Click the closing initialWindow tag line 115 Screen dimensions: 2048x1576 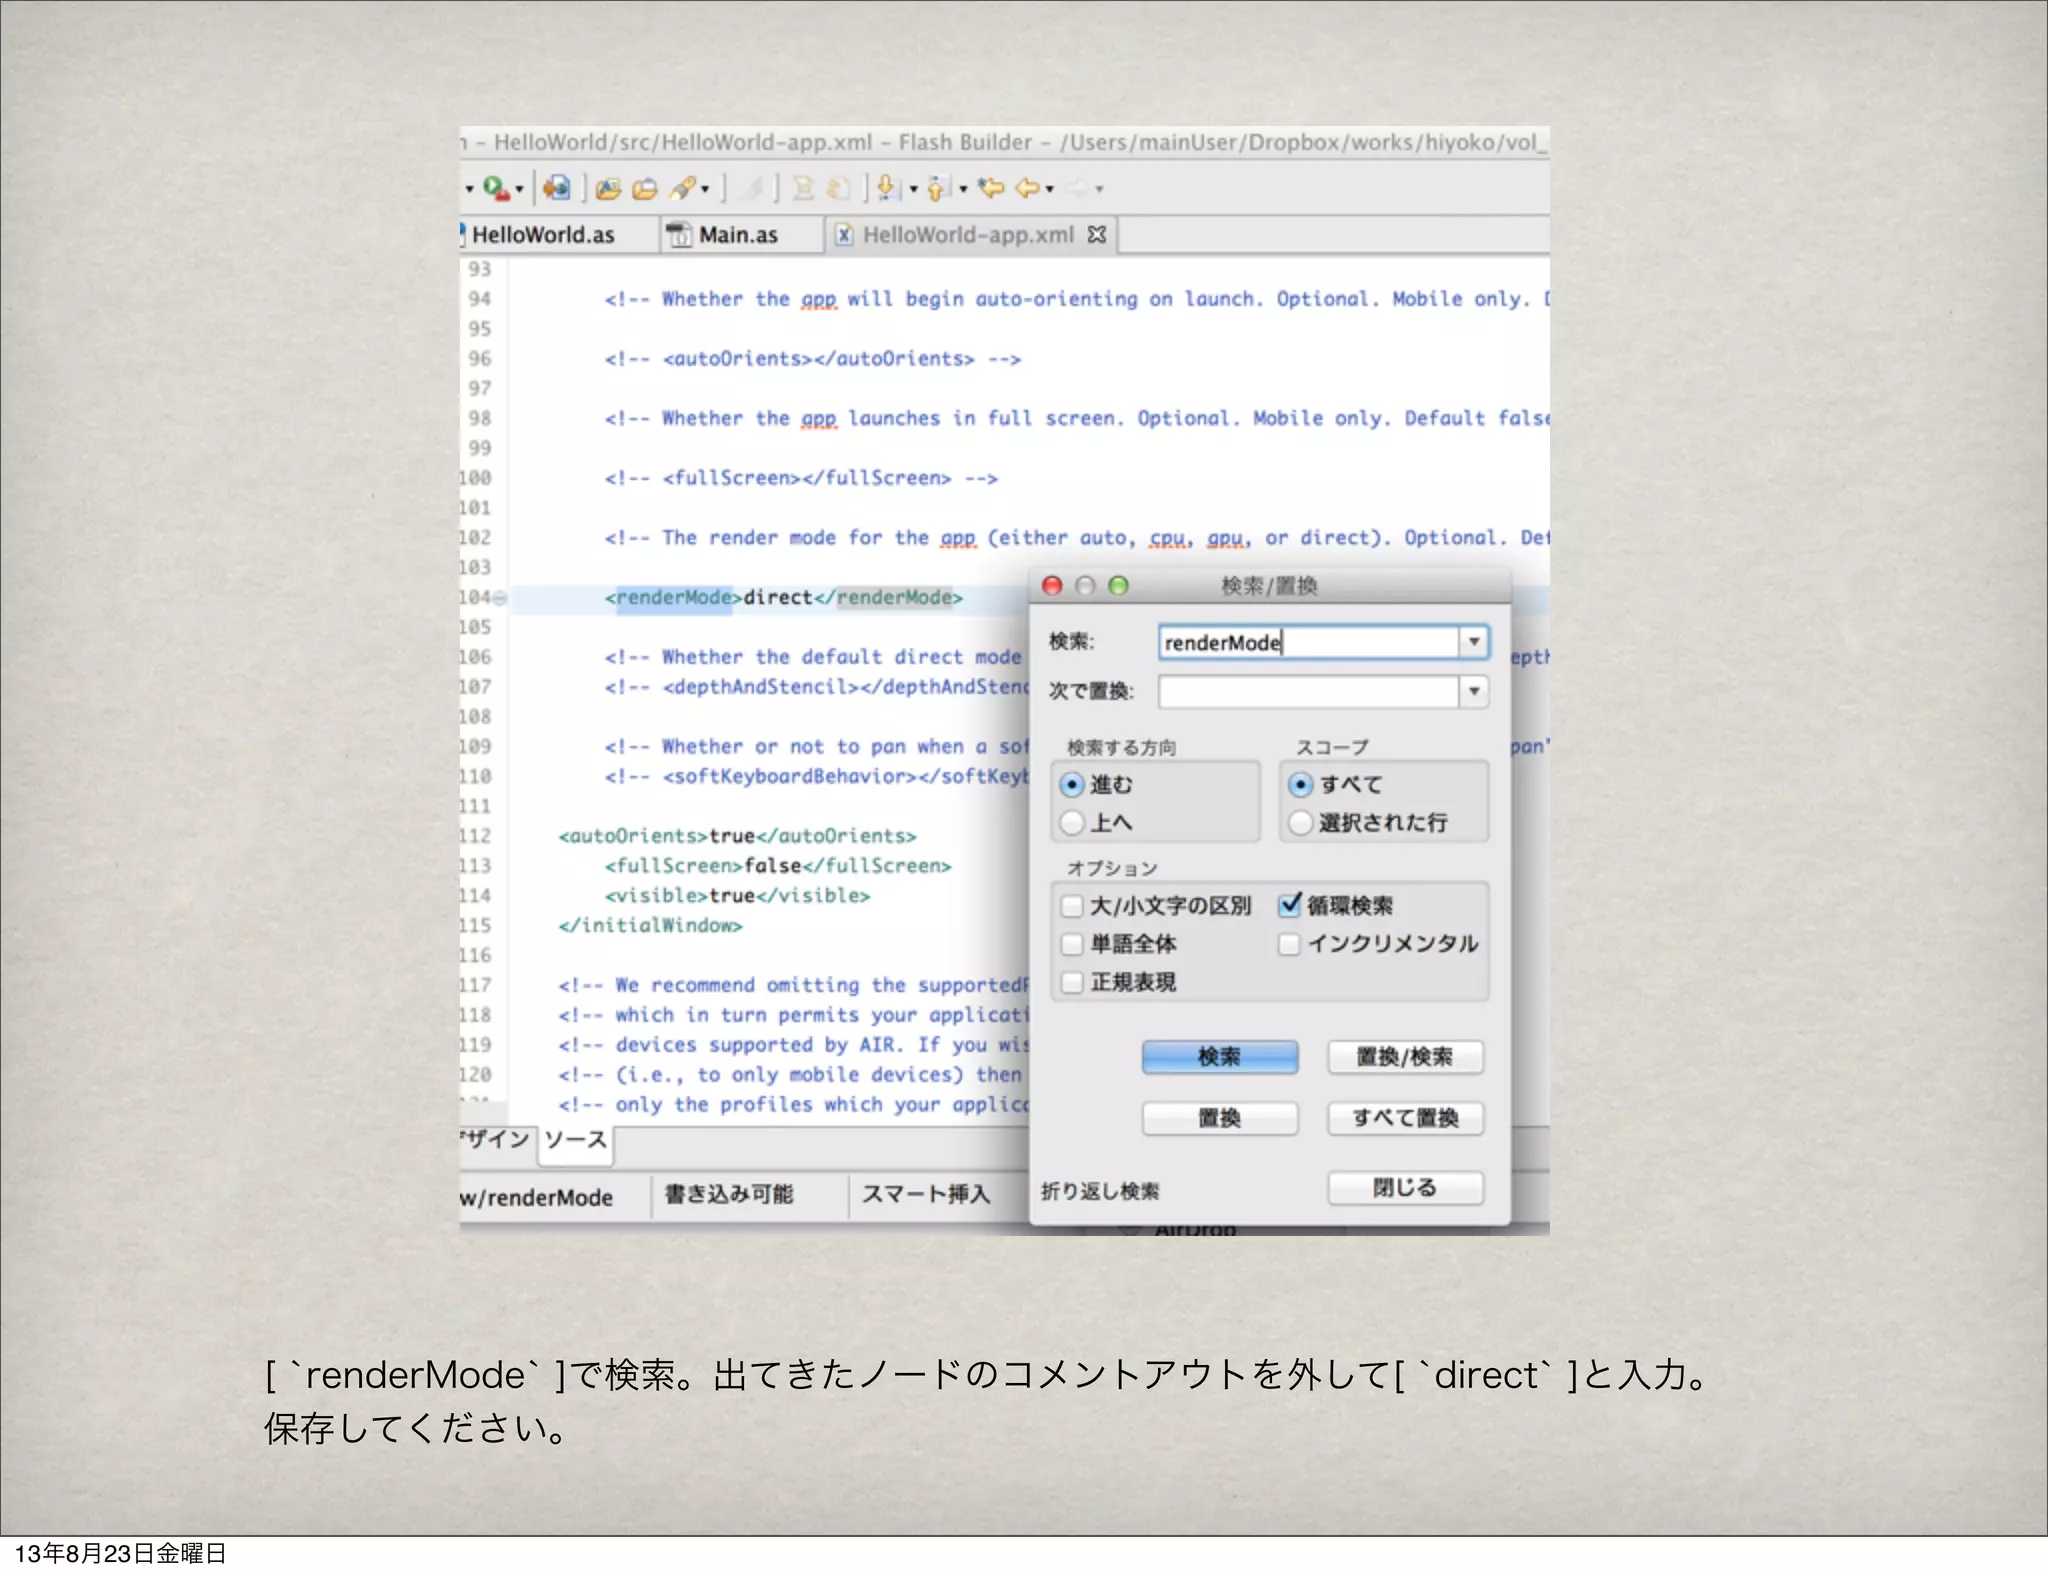pyautogui.click(x=650, y=926)
